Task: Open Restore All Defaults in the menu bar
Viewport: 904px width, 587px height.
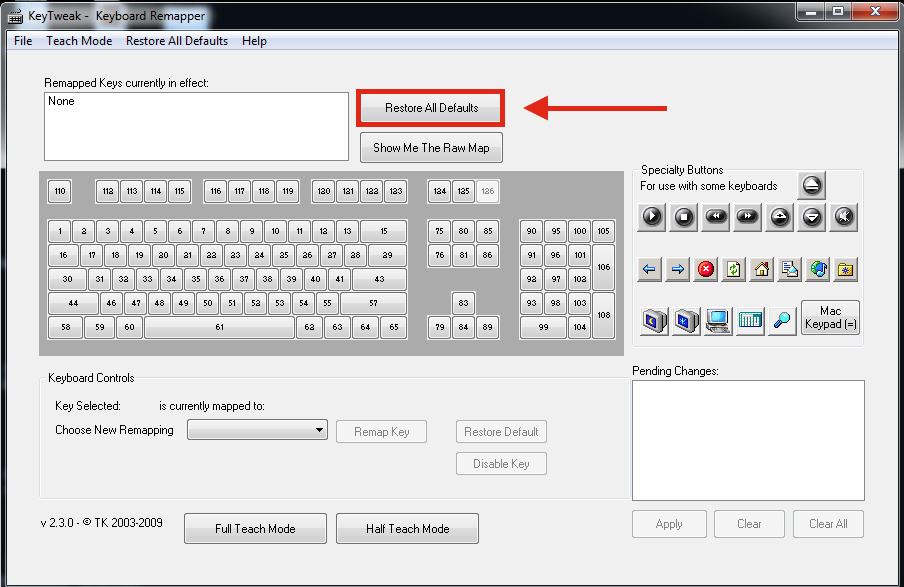Action: click(x=177, y=41)
